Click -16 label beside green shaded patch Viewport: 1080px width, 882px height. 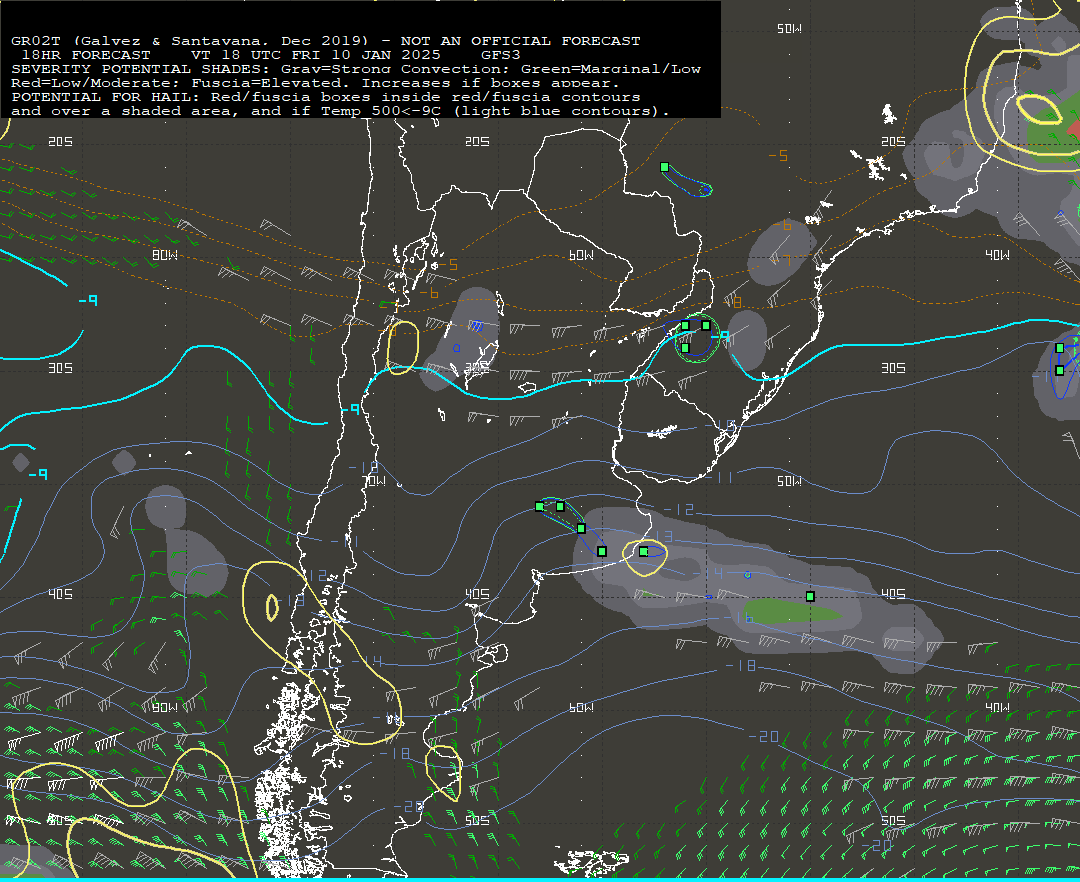tap(738, 618)
